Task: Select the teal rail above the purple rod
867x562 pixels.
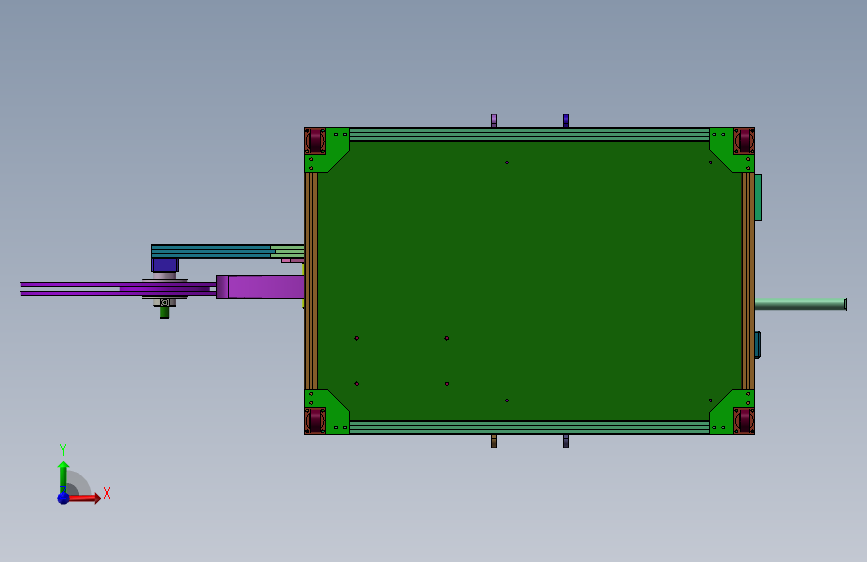Action: pos(212,251)
